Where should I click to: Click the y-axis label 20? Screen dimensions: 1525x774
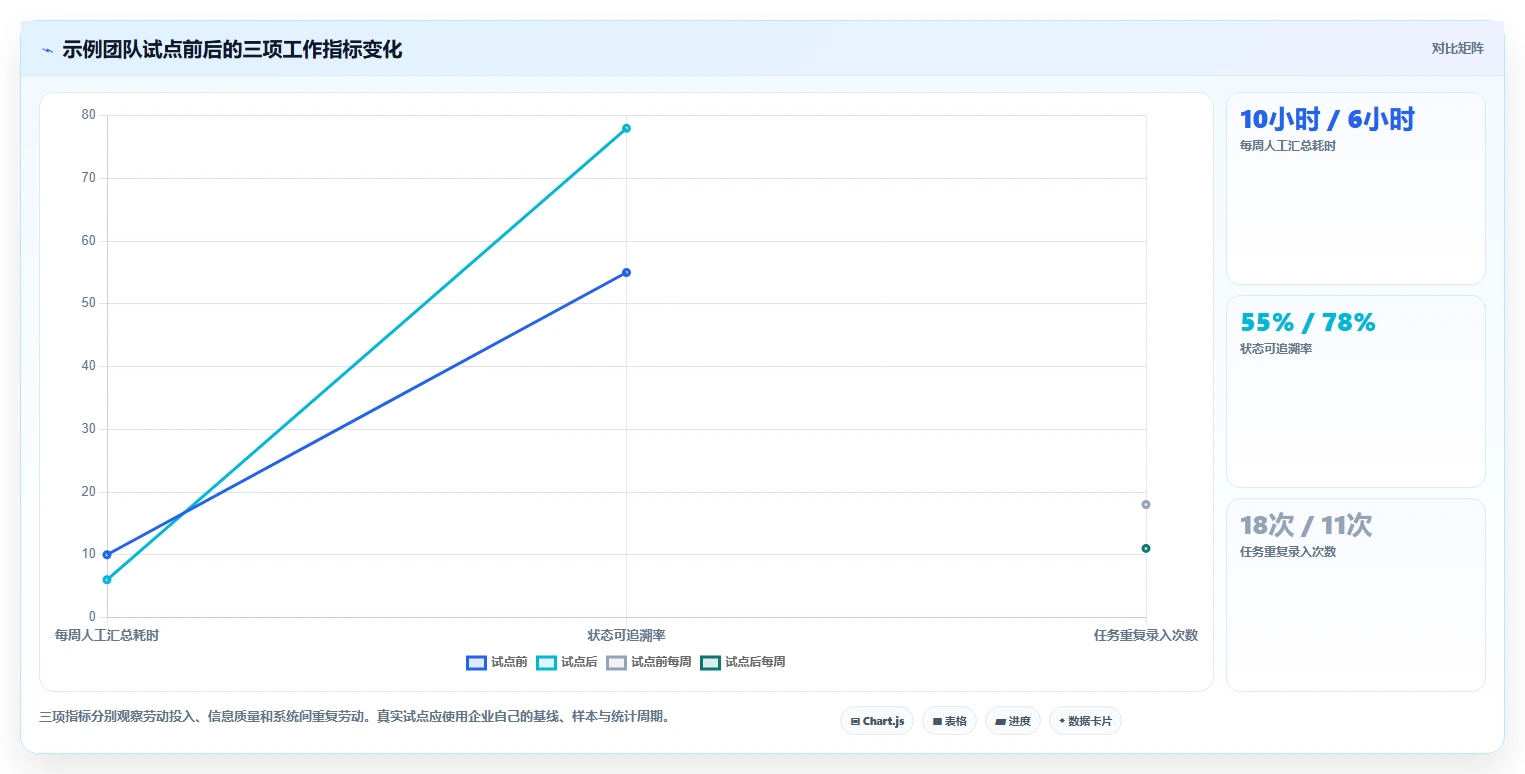(89, 491)
